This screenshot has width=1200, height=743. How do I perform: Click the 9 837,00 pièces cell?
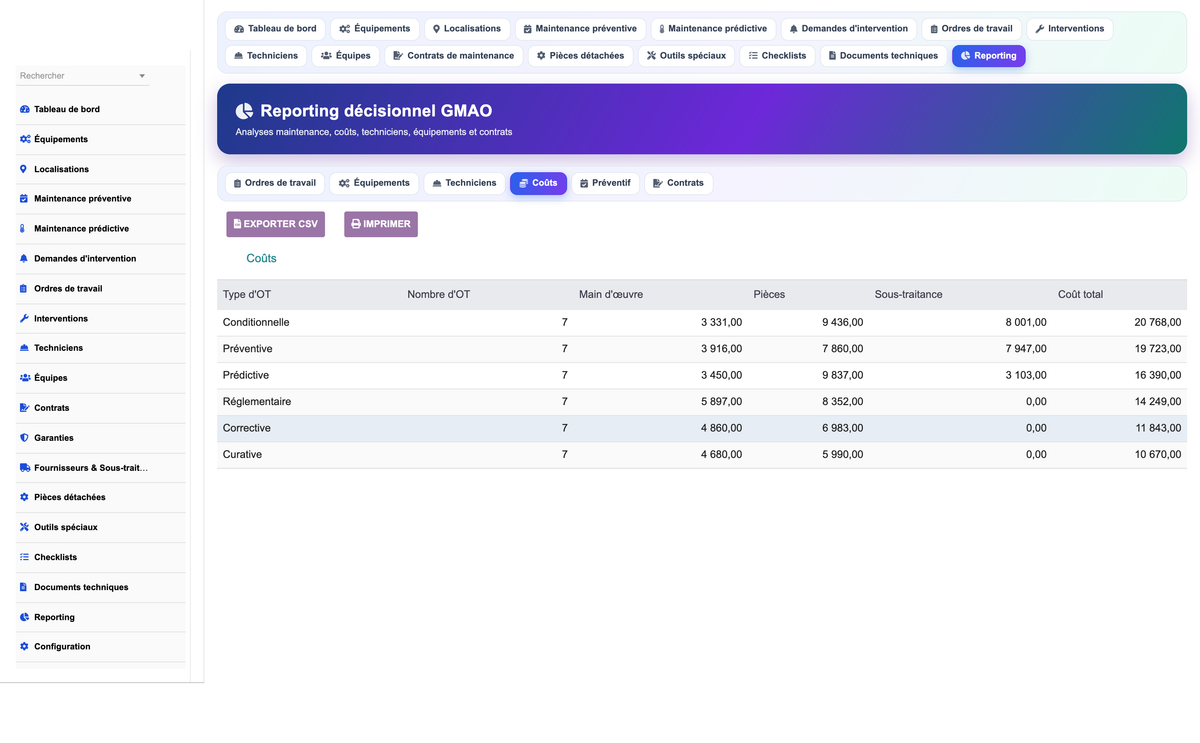tap(843, 375)
